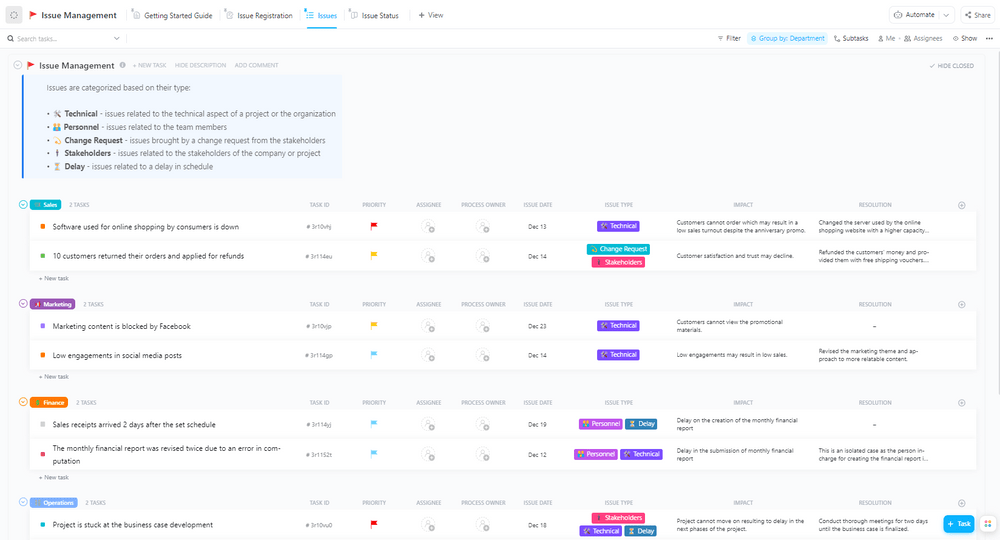This screenshot has height=540, width=1000.
Task: Click the blue + Task button
Action: [x=958, y=524]
